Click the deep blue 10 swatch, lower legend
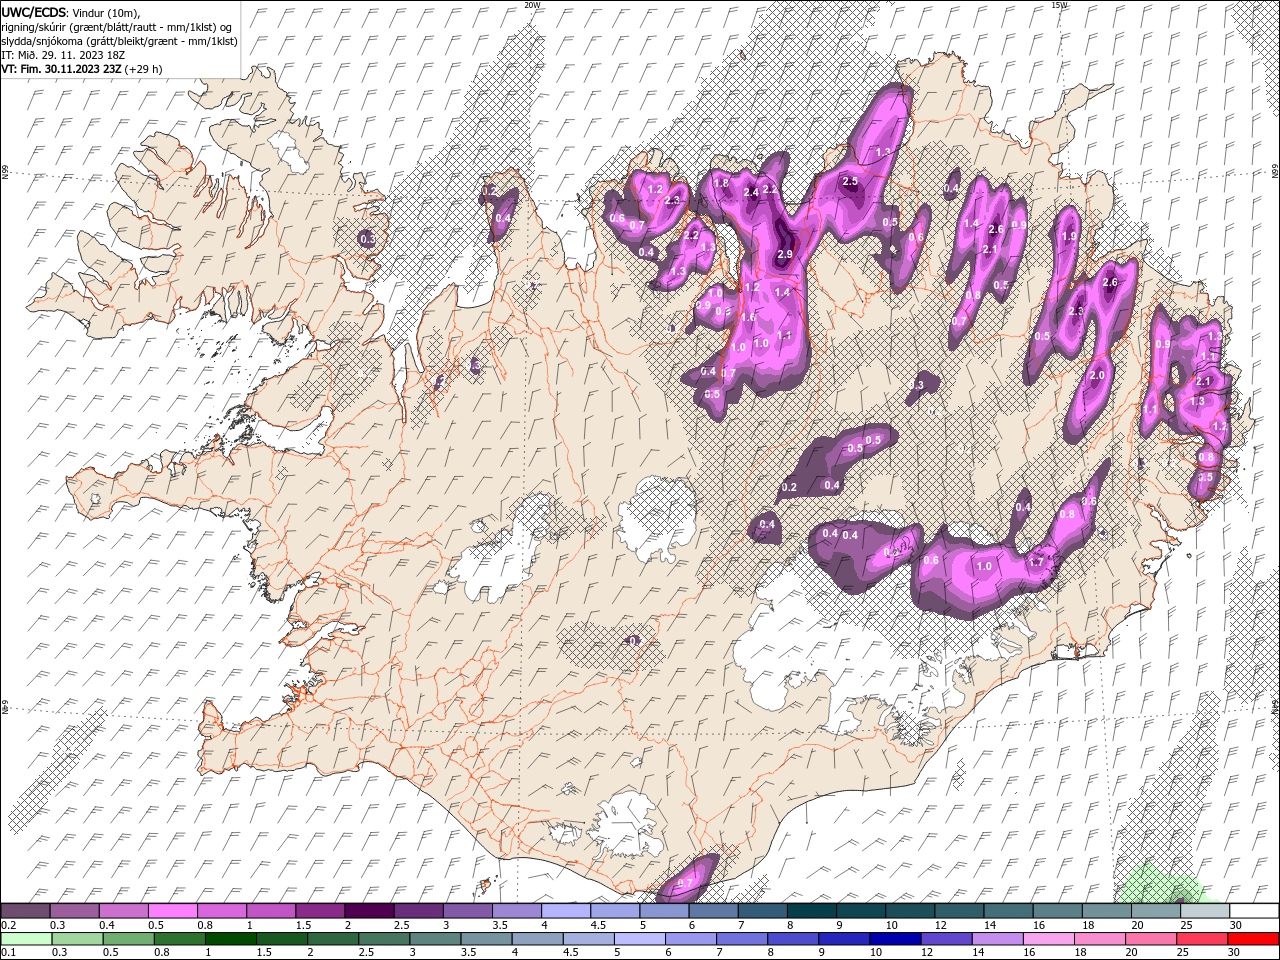1280x960 pixels. click(x=895, y=939)
